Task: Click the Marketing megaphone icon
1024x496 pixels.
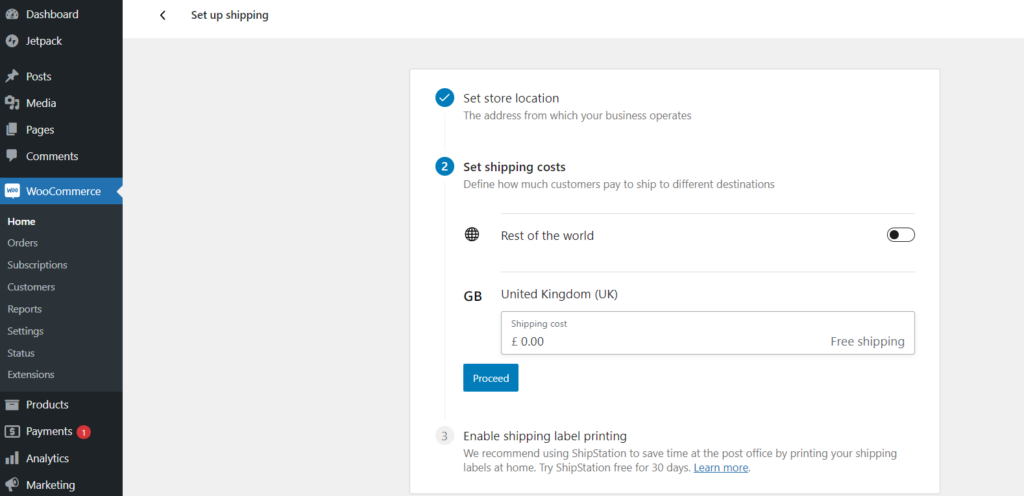Action: click(x=12, y=485)
